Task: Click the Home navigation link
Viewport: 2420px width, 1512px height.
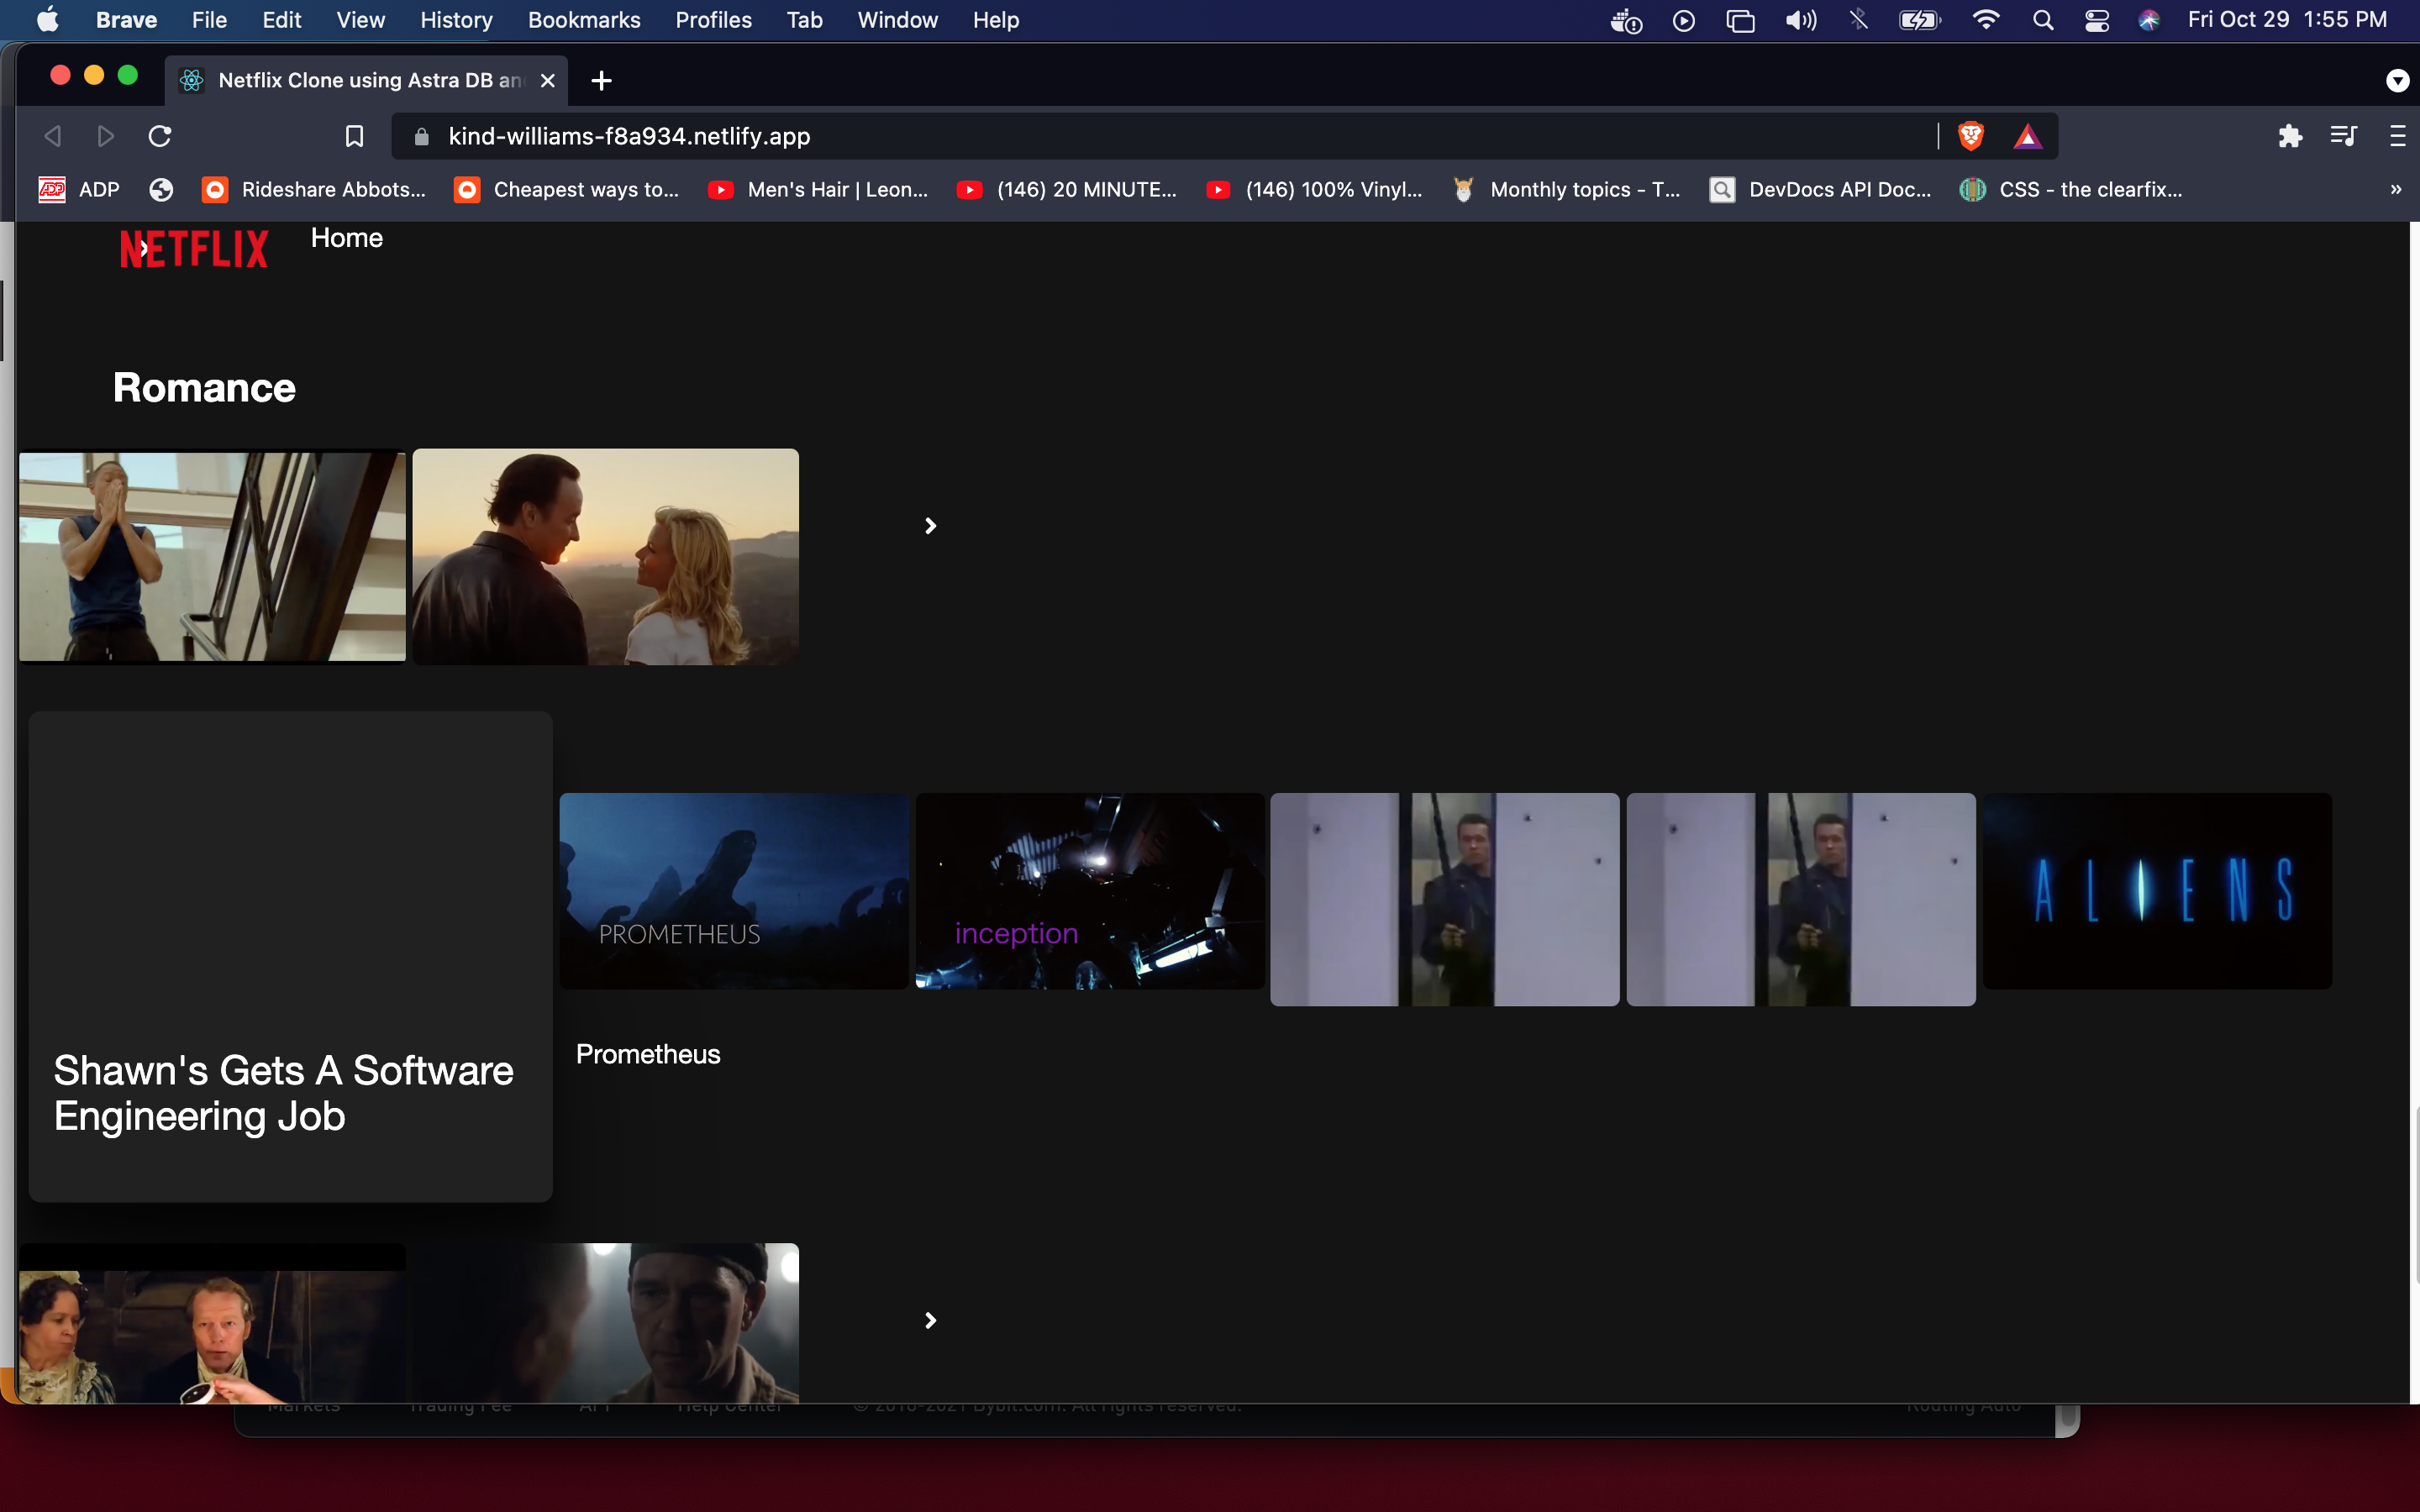Action: 346,238
